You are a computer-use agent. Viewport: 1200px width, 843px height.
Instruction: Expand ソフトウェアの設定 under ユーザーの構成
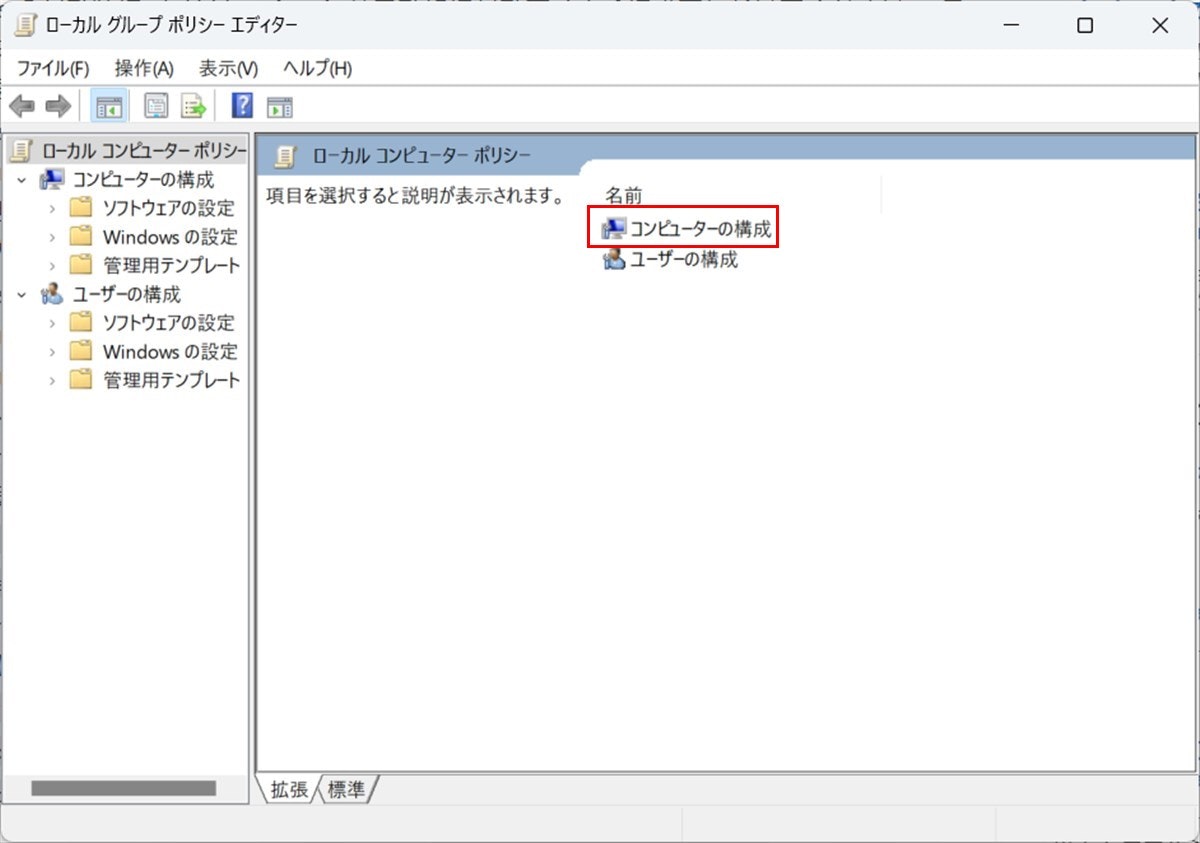tap(52, 322)
